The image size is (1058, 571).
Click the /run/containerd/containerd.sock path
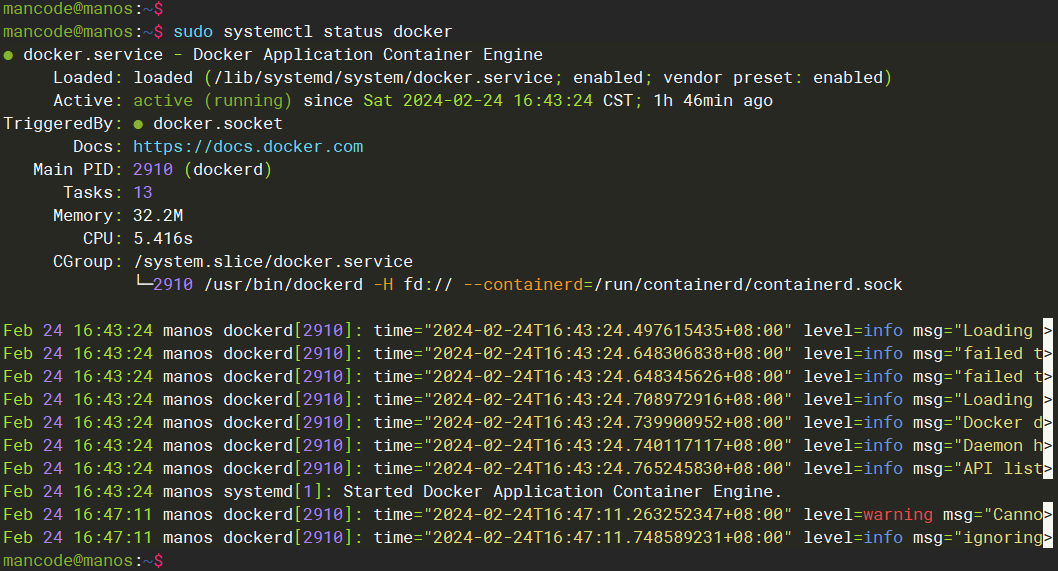click(x=747, y=285)
